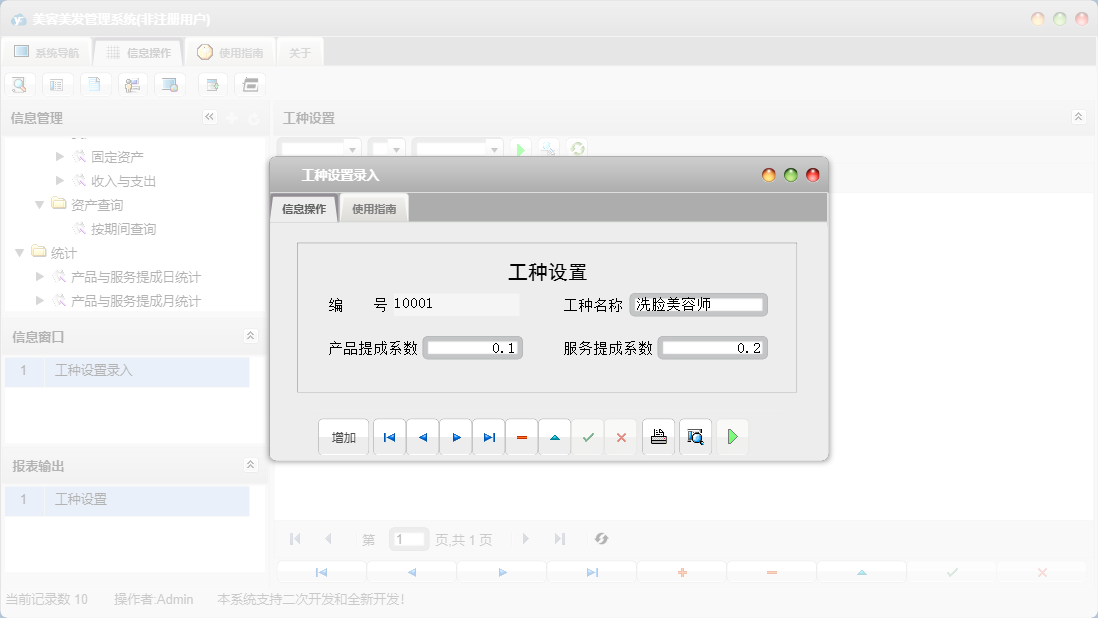Click the print icon in the dialog
The height and width of the screenshot is (618, 1098).
tap(658, 437)
